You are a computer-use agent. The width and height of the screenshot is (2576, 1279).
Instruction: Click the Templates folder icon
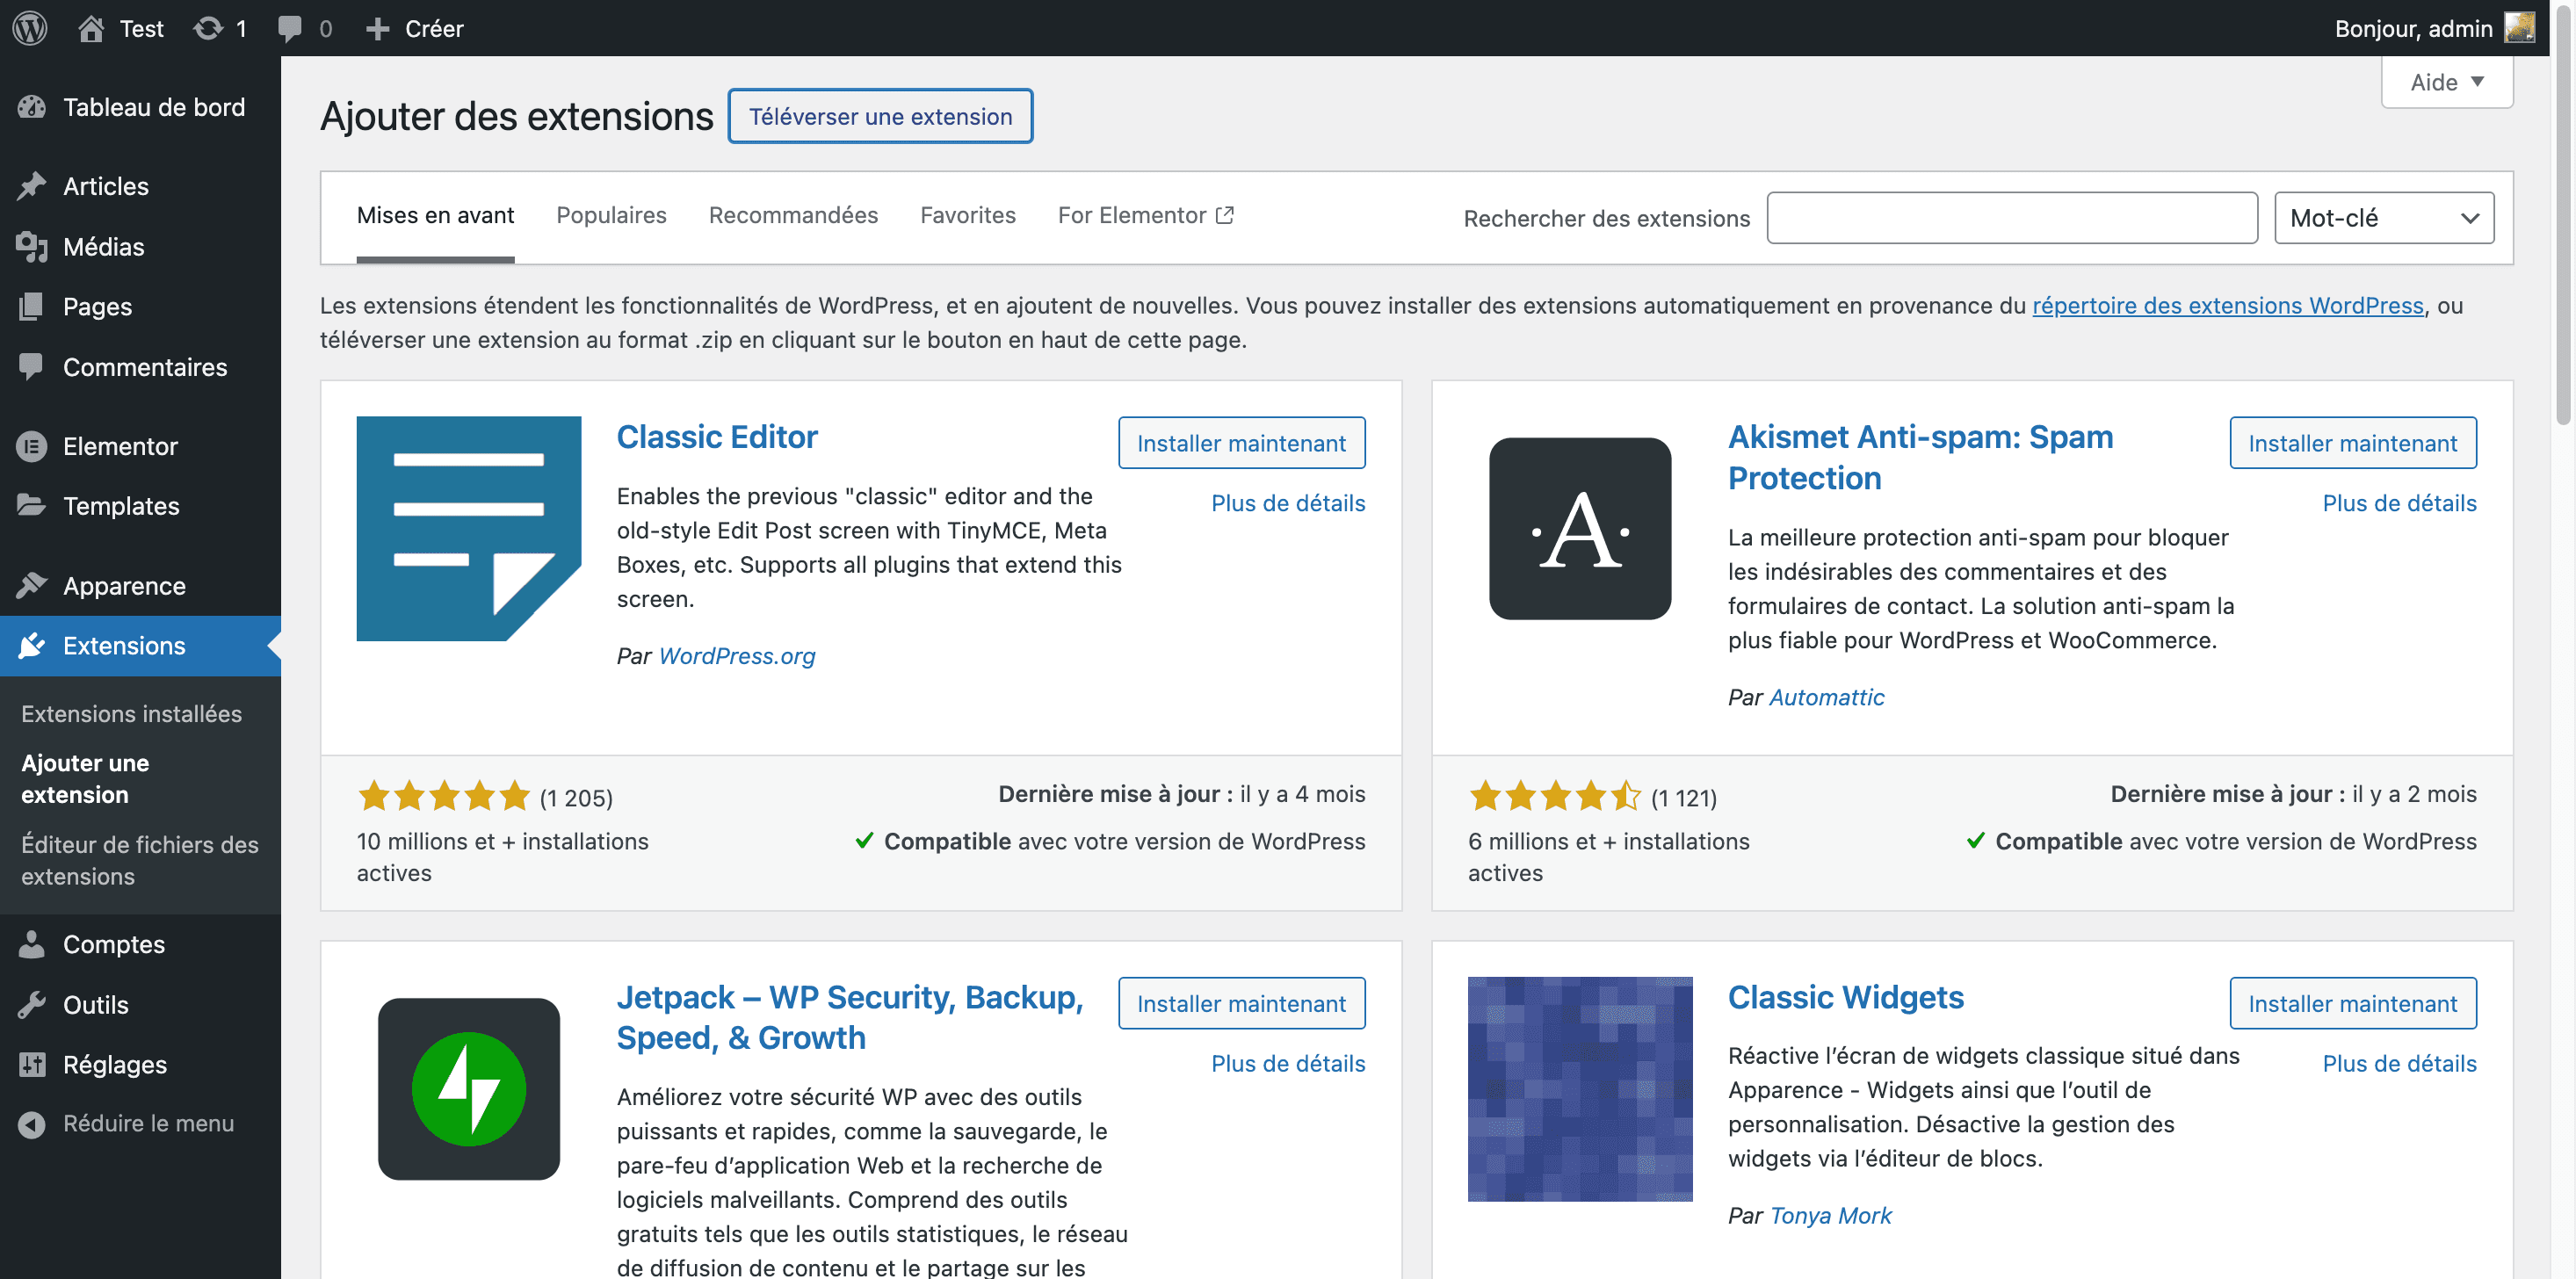tap(32, 505)
